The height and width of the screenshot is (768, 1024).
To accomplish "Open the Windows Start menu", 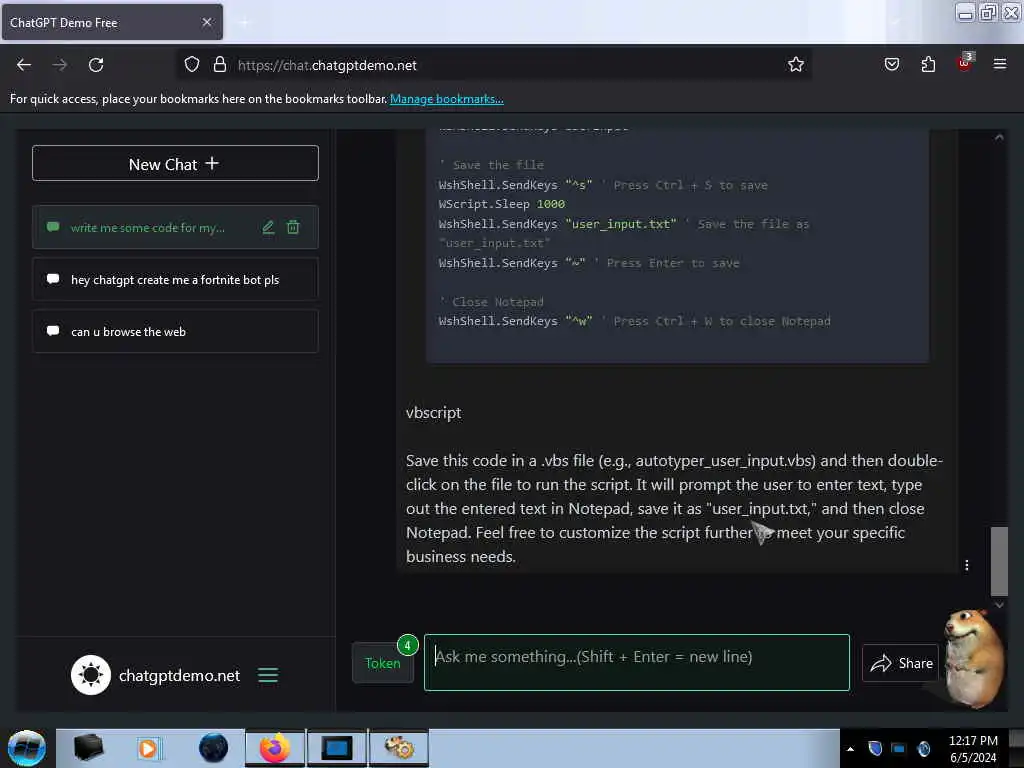I will [x=27, y=748].
